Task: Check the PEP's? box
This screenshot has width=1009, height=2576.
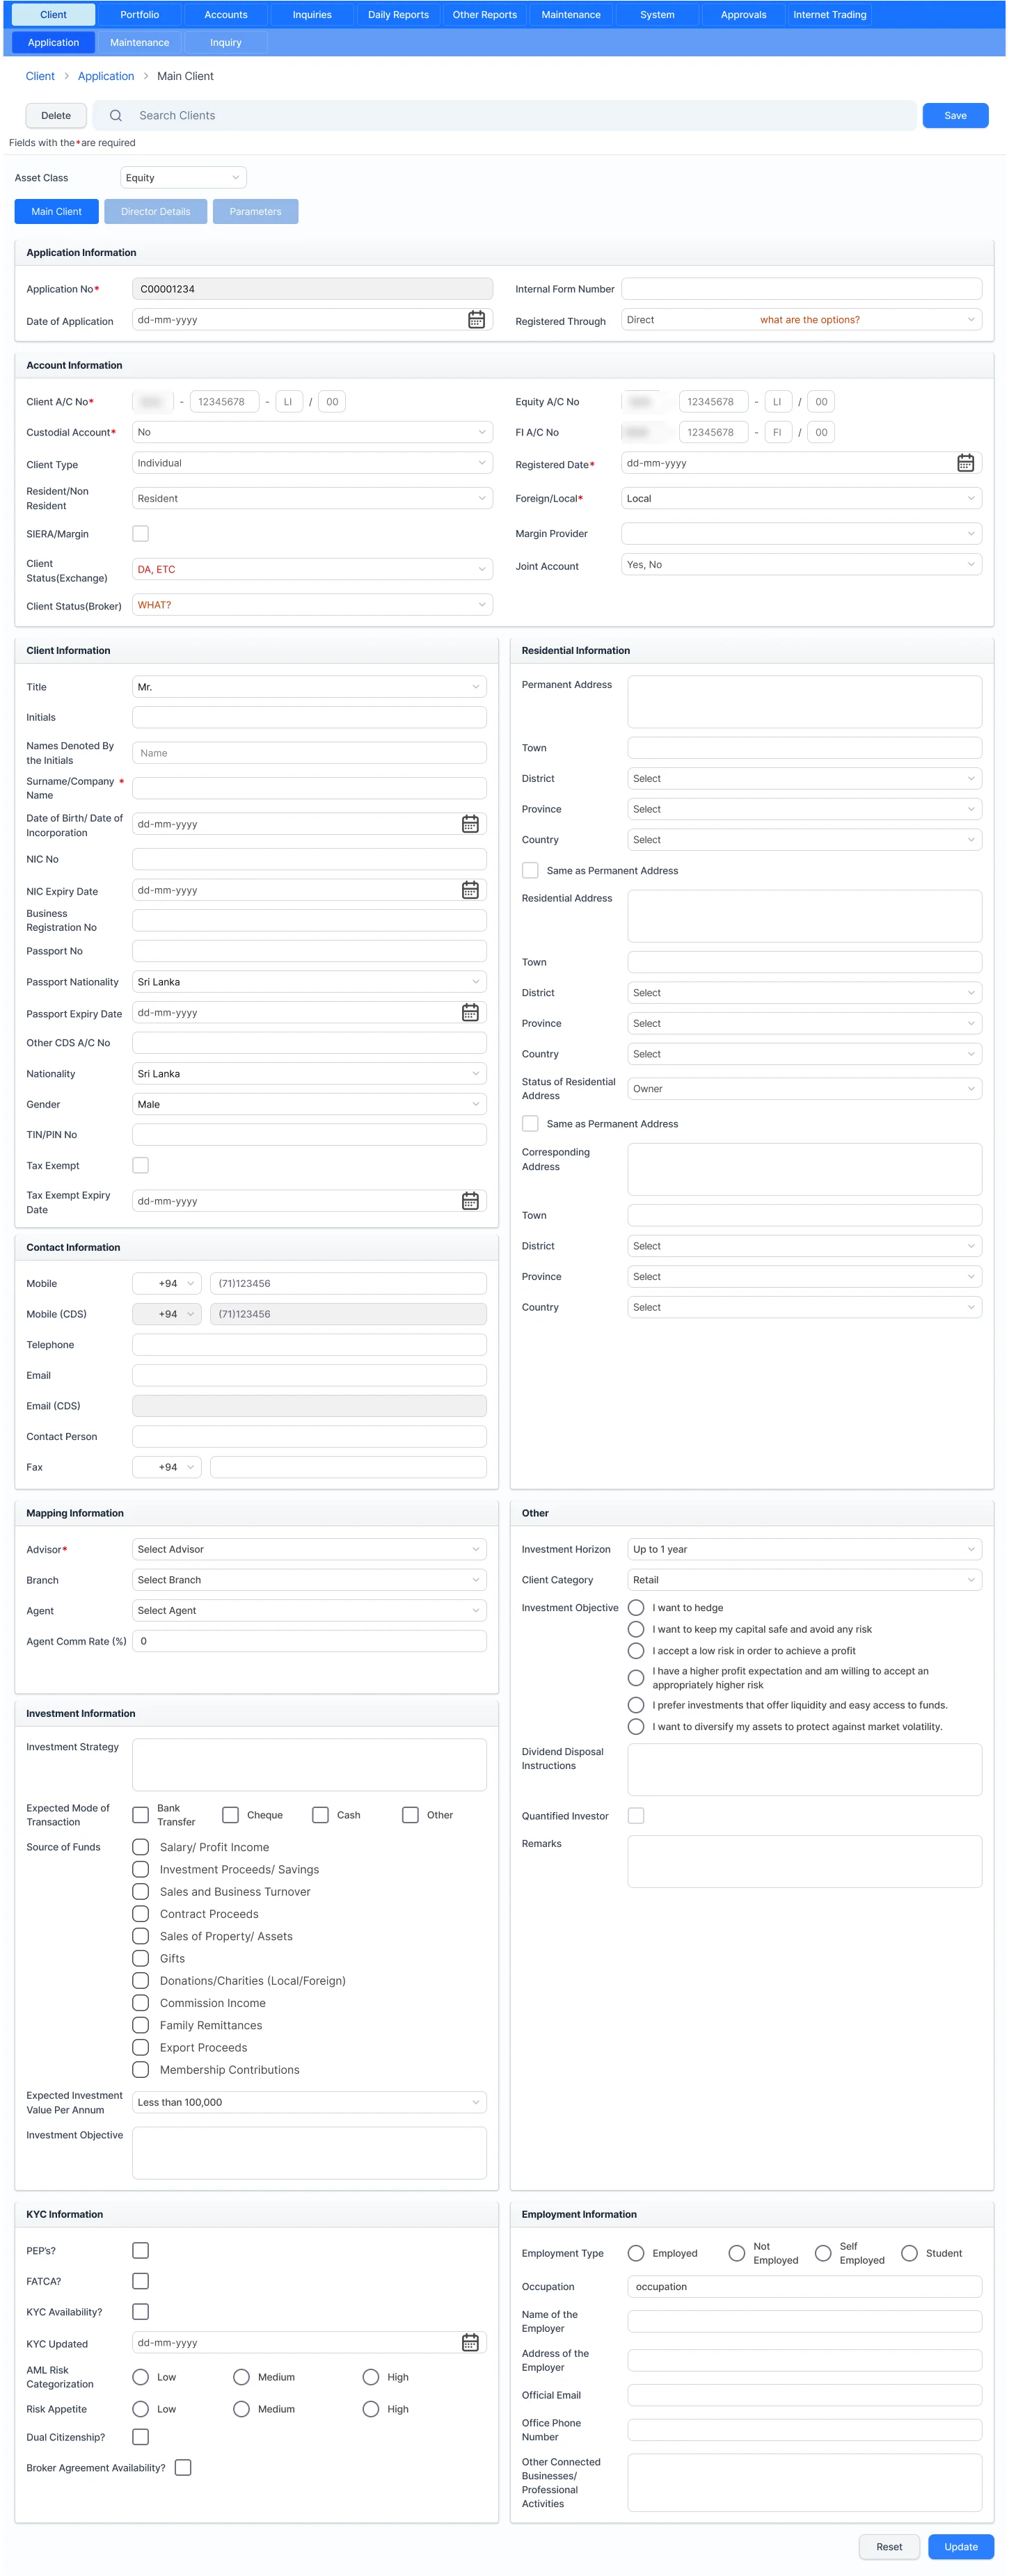Action: (x=141, y=2251)
